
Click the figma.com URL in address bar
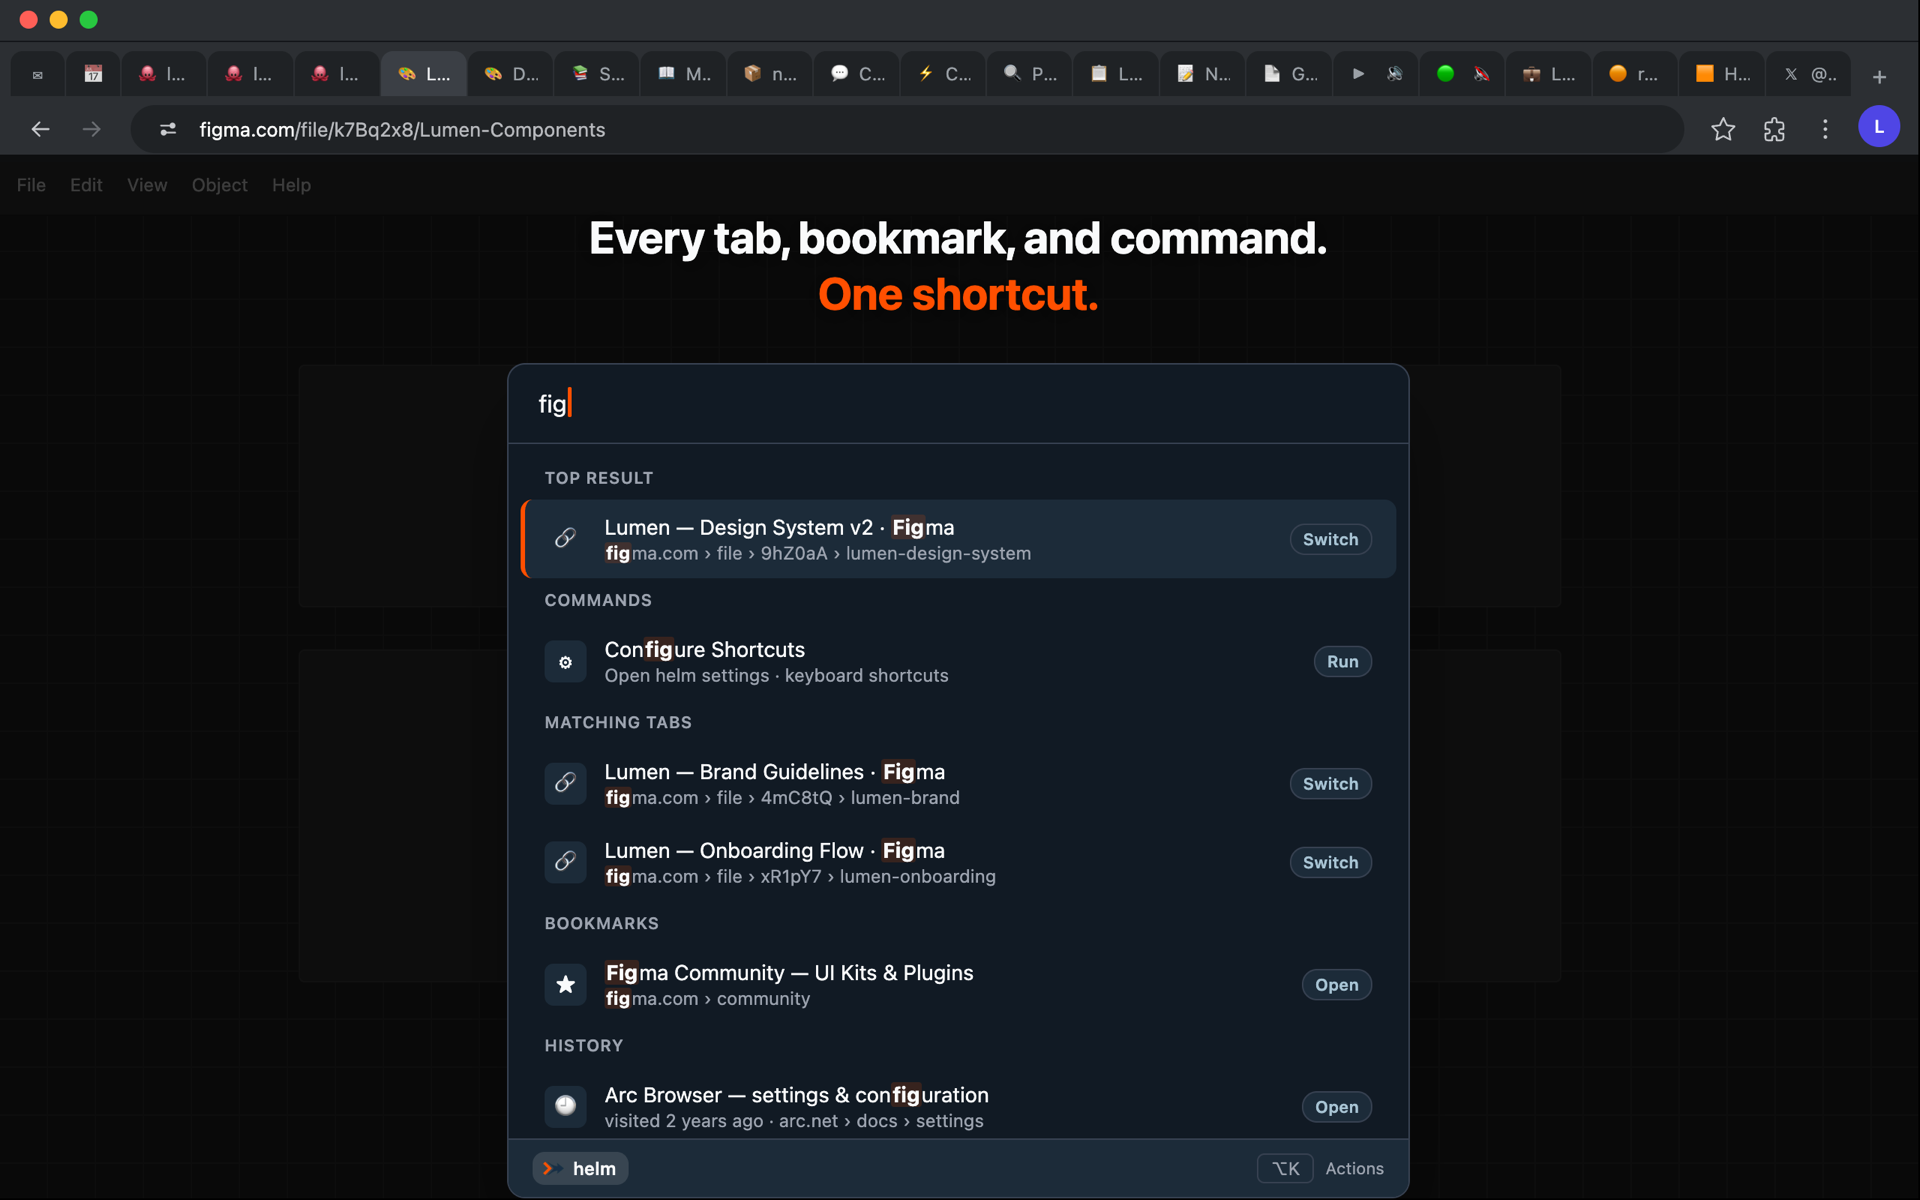tap(402, 130)
